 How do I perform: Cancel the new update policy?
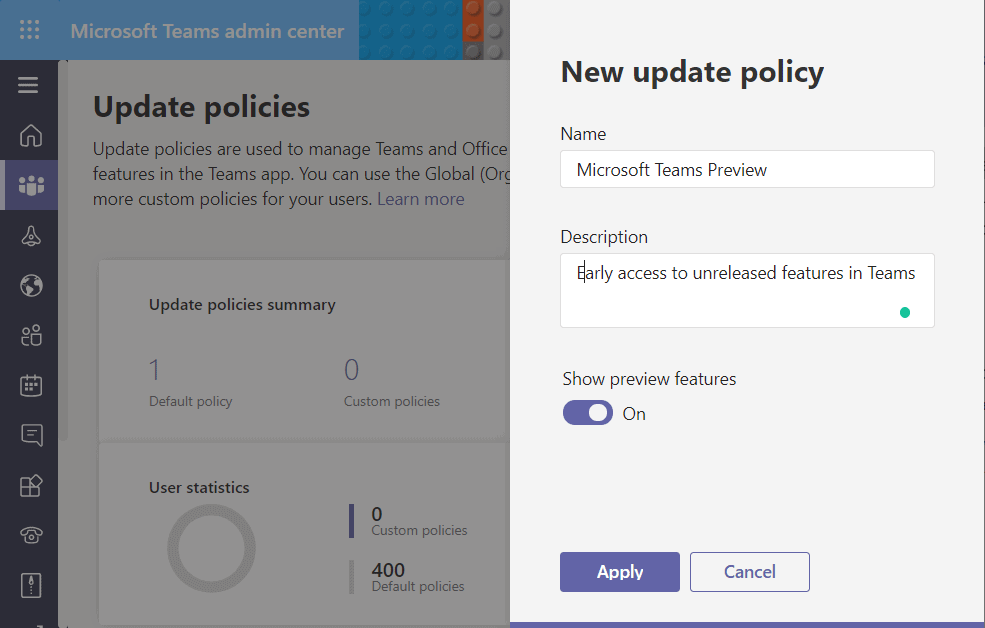point(749,572)
